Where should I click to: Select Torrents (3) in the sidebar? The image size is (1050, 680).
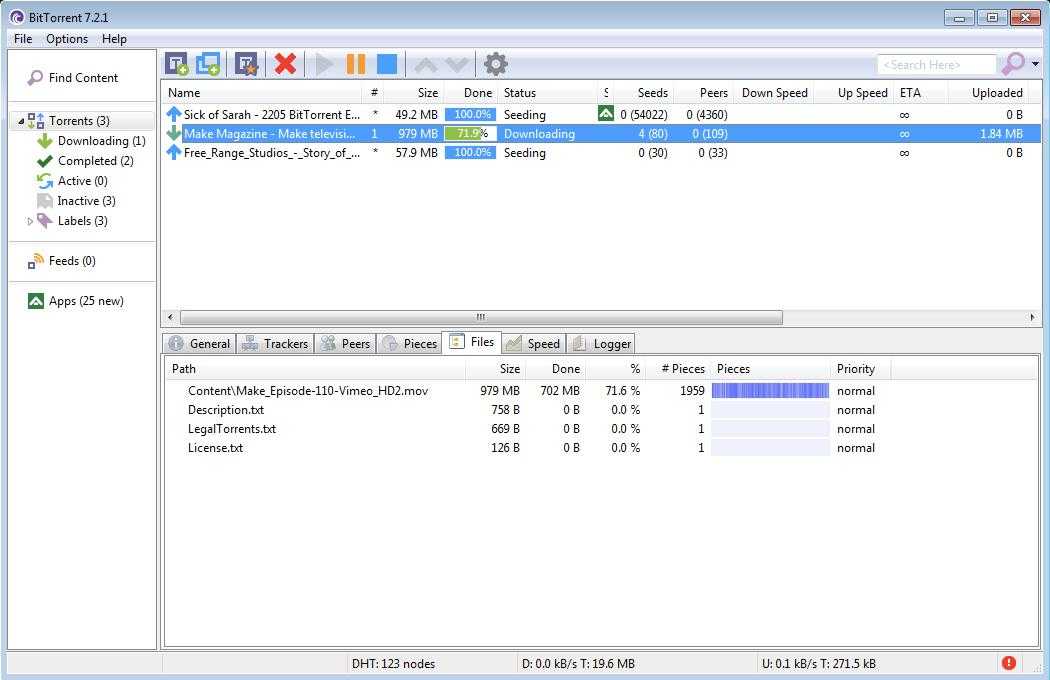(x=79, y=121)
